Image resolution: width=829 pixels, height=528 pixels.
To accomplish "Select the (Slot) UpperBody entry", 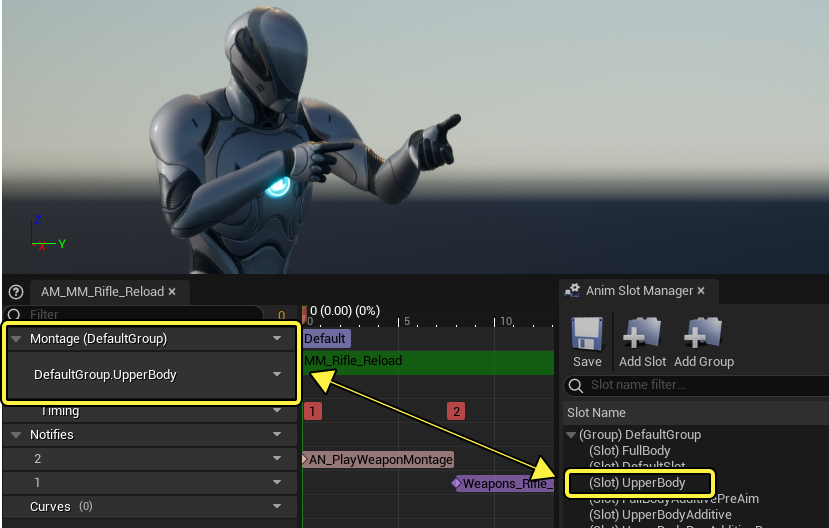I will 637,483.
